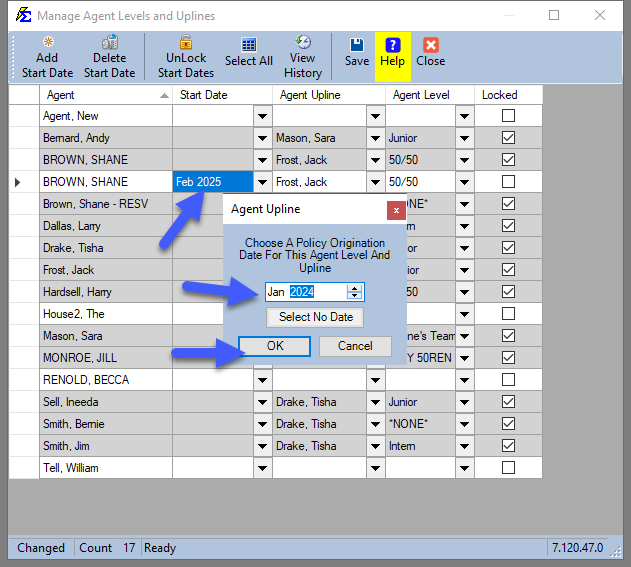Open Start Date dropdown for Smith, Bernie
Viewport: 631px width, 567px height.
click(263, 424)
